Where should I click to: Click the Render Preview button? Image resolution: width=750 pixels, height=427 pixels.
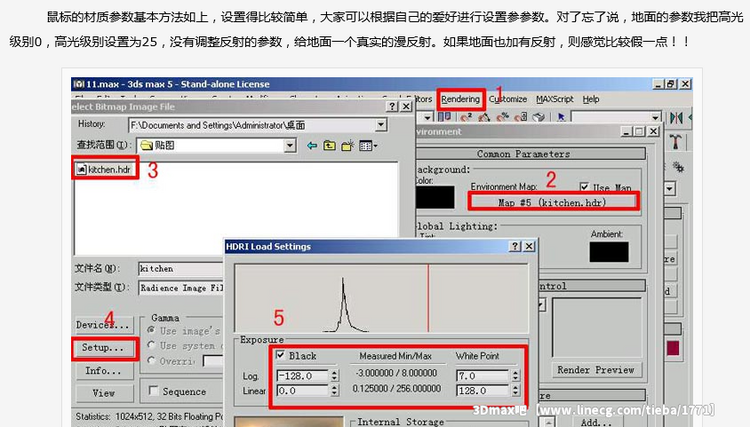click(596, 370)
